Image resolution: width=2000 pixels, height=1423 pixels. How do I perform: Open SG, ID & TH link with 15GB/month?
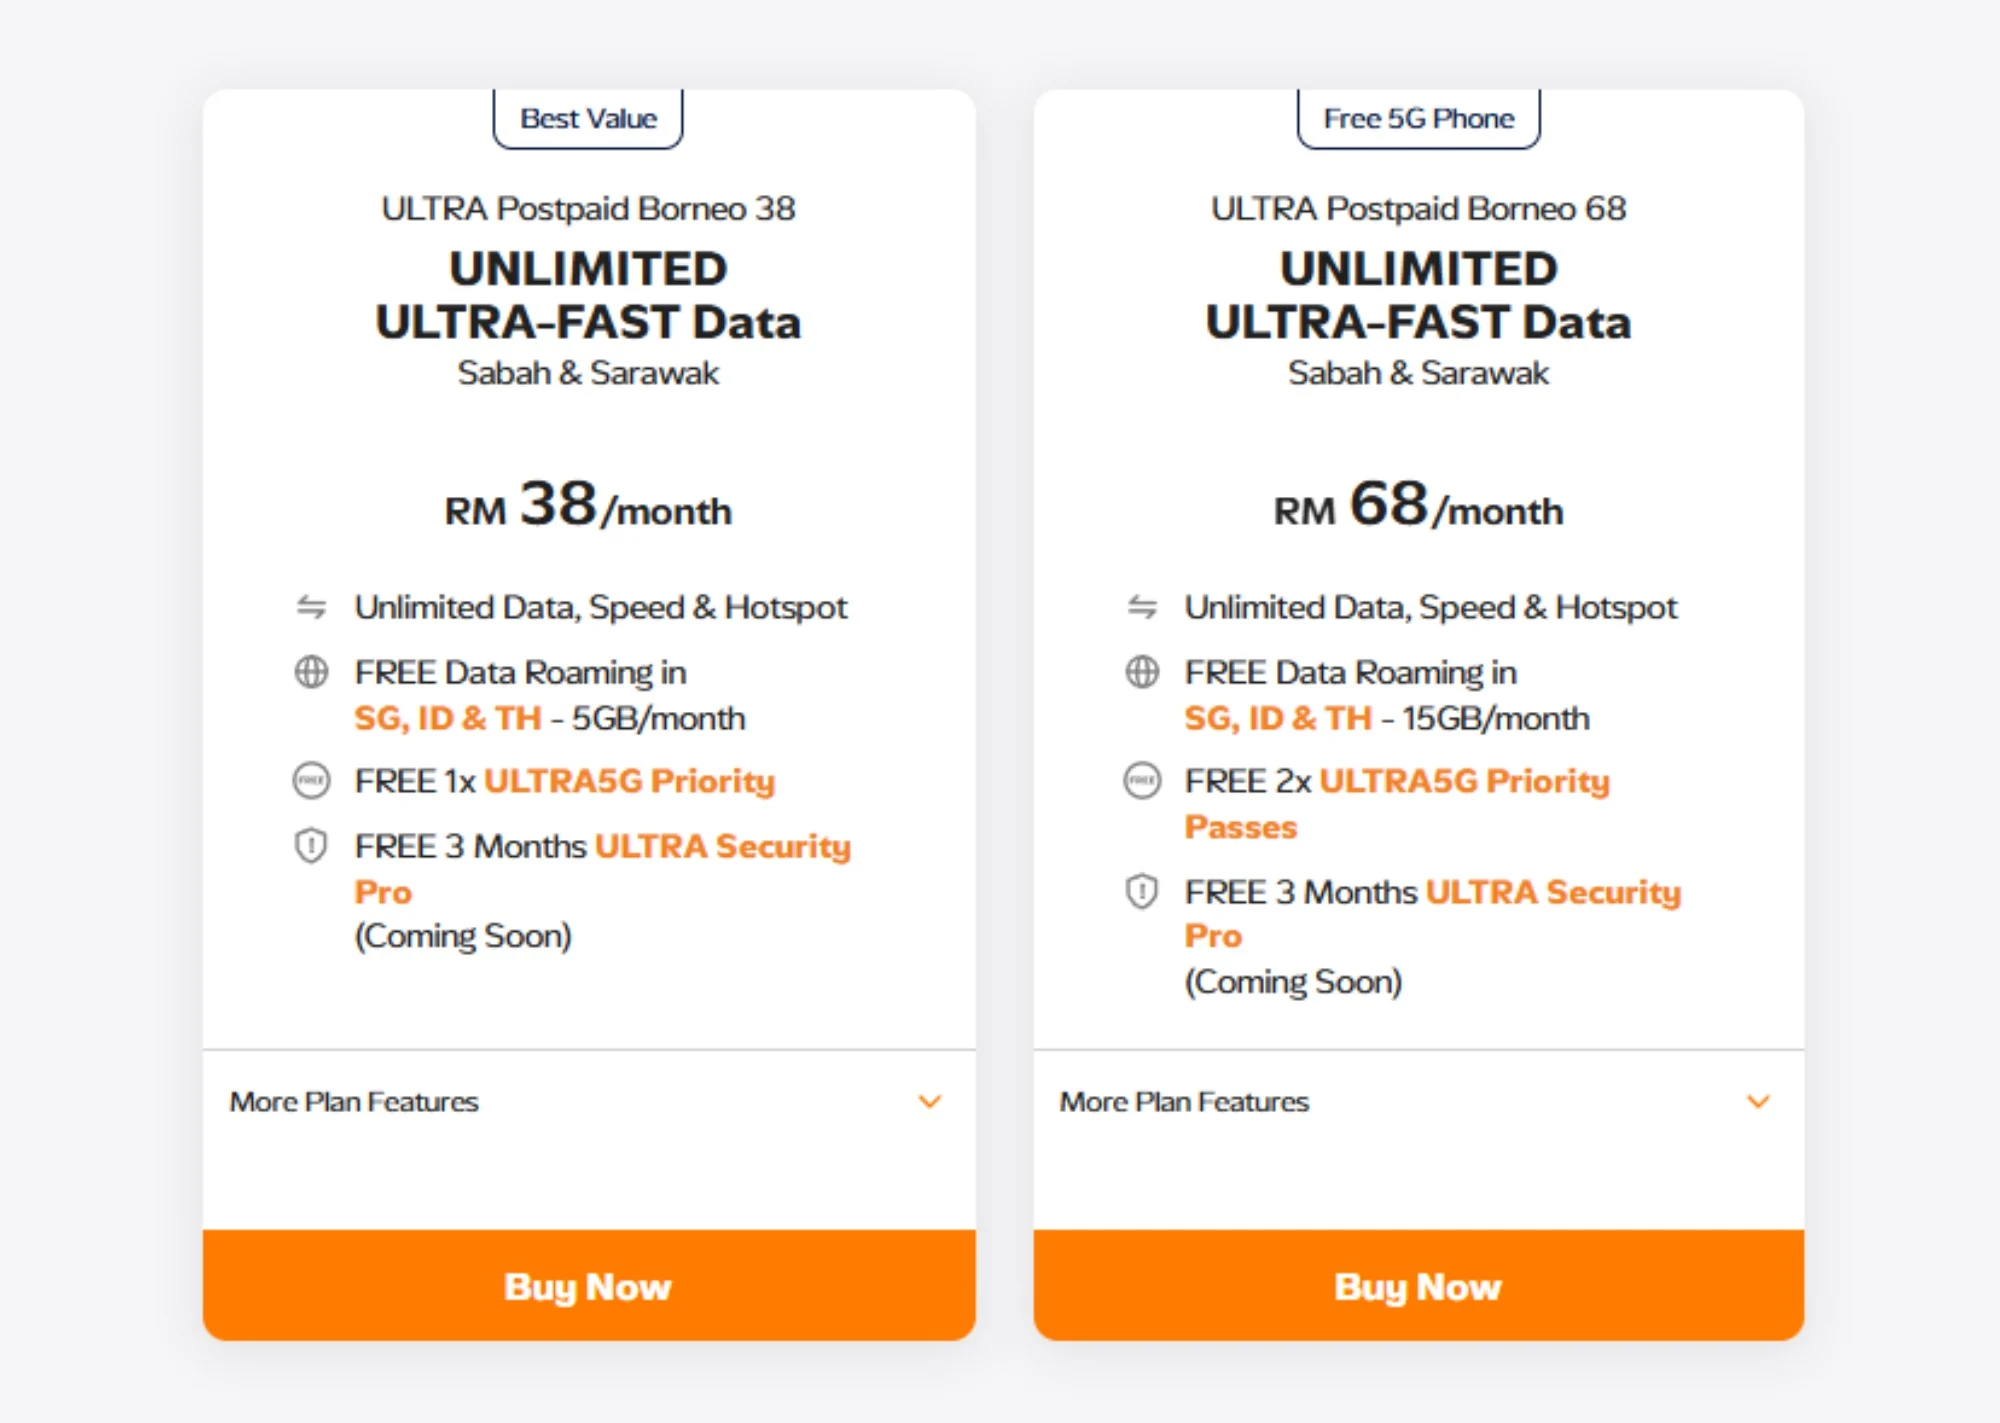pyautogui.click(x=1277, y=718)
